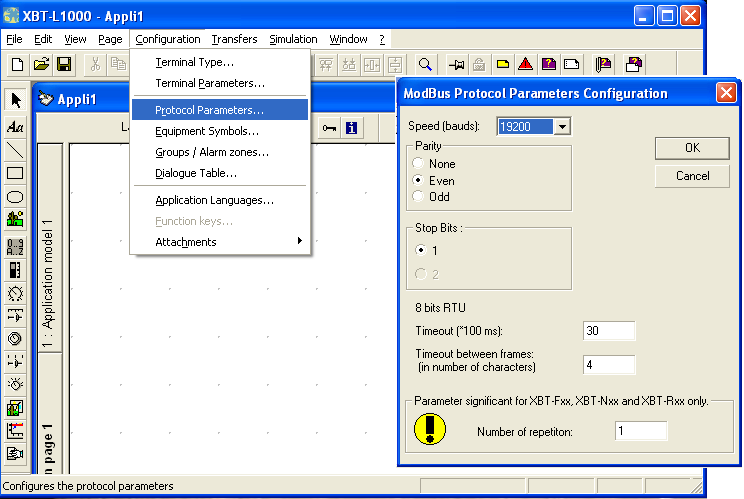Click Cancel in ModBus dialog
The image size is (744, 499).
point(692,176)
